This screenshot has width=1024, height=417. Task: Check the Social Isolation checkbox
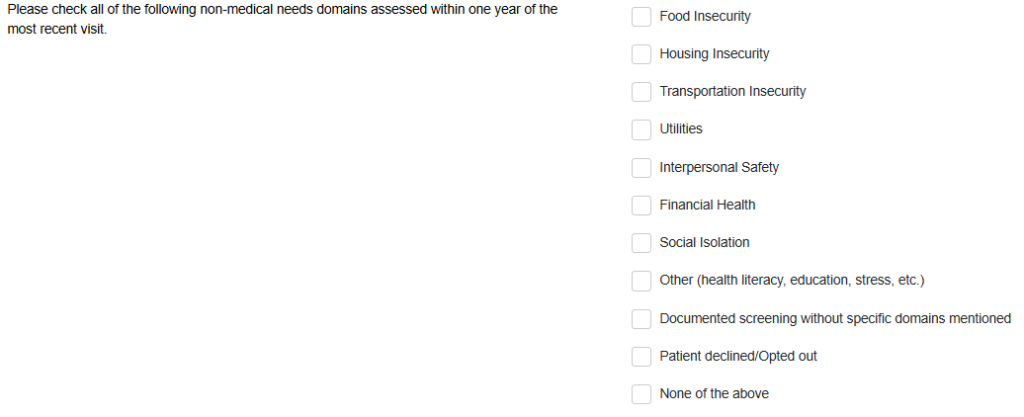641,243
